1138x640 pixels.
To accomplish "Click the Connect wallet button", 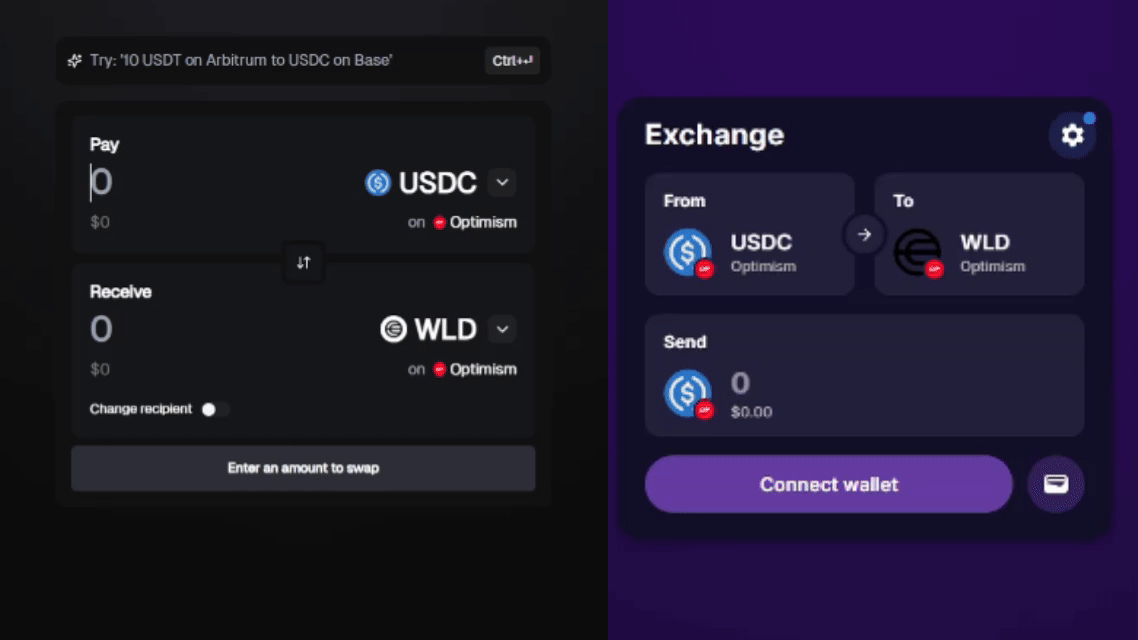I will click(x=828, y=484).
